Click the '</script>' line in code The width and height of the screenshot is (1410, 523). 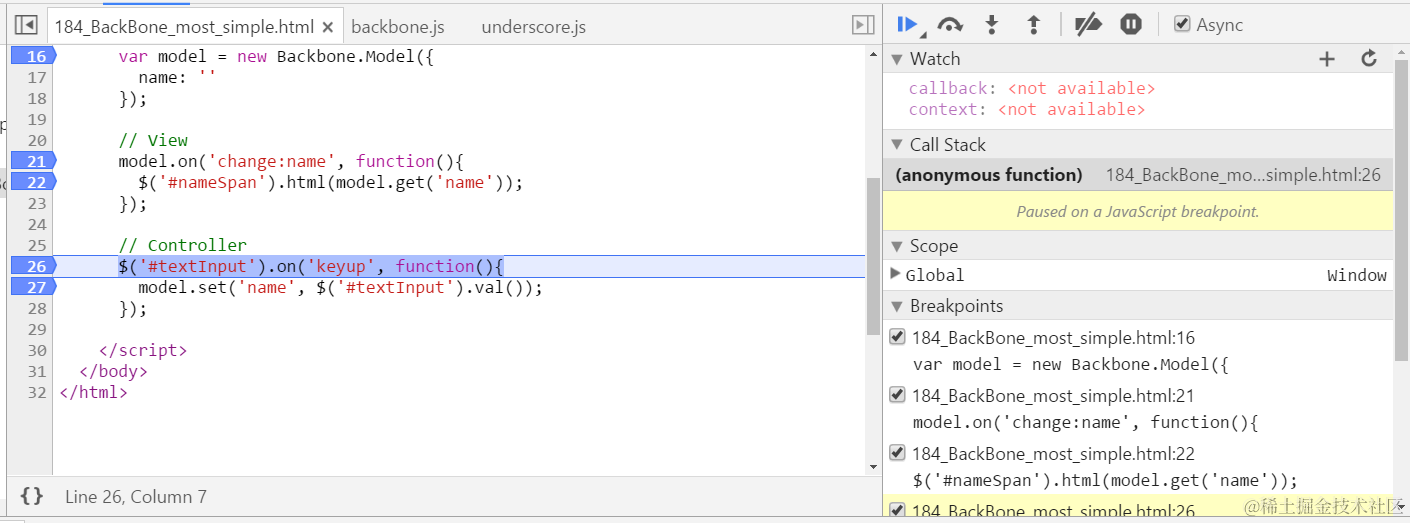[143, 350]
